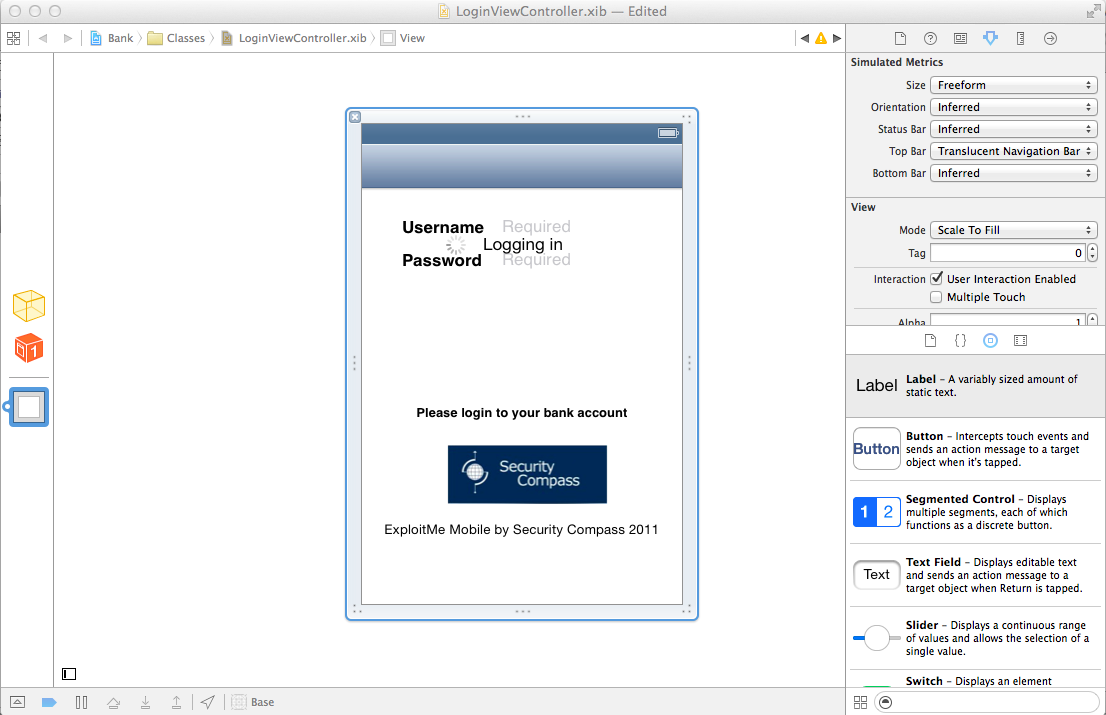
Task: Close the view canvas with X button
Action: coord(356,117)
